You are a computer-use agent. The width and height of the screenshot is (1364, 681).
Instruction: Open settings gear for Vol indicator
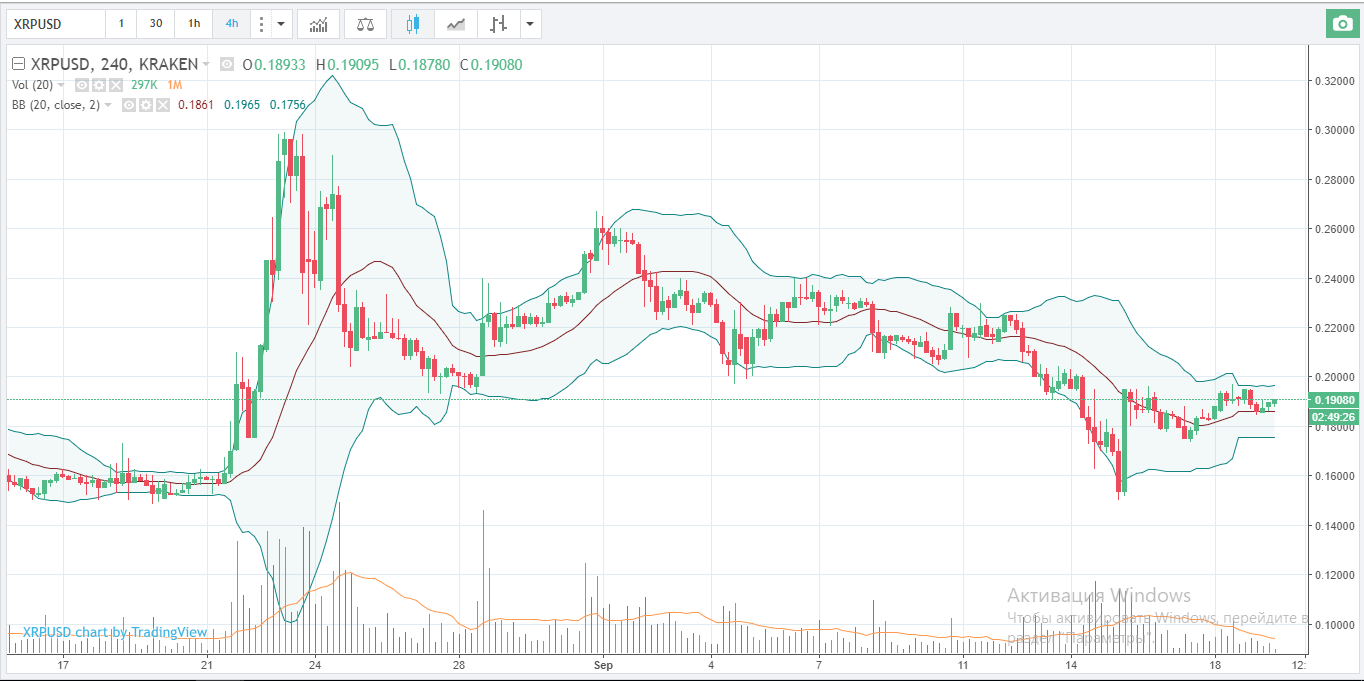(x=99, y=85)
